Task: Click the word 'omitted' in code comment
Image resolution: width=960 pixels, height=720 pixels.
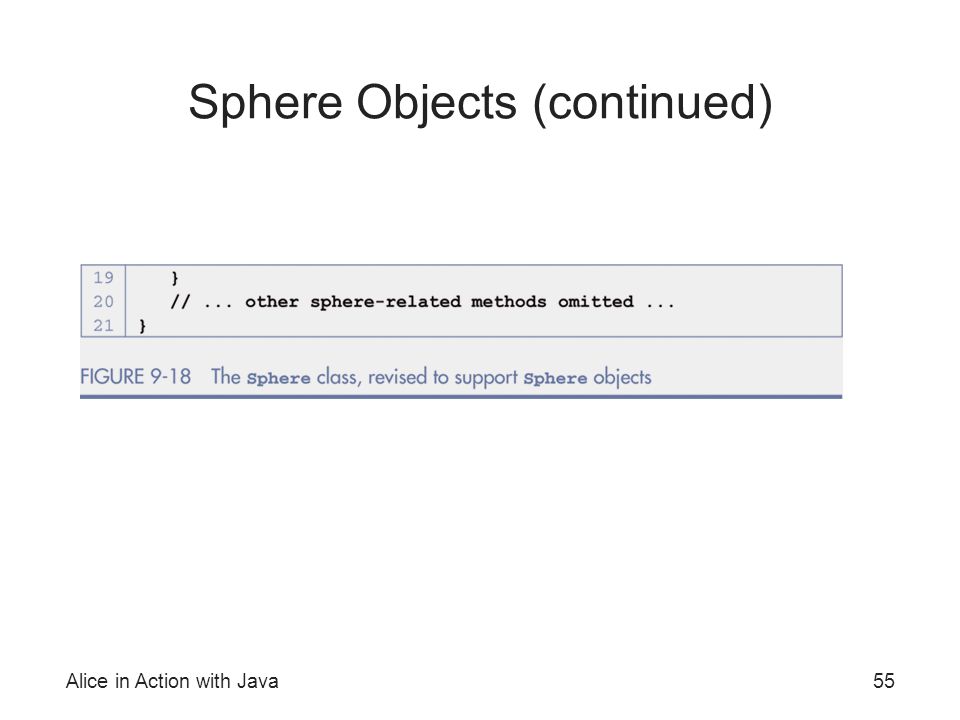Action: pyautogui.click(x=596, y=302)
